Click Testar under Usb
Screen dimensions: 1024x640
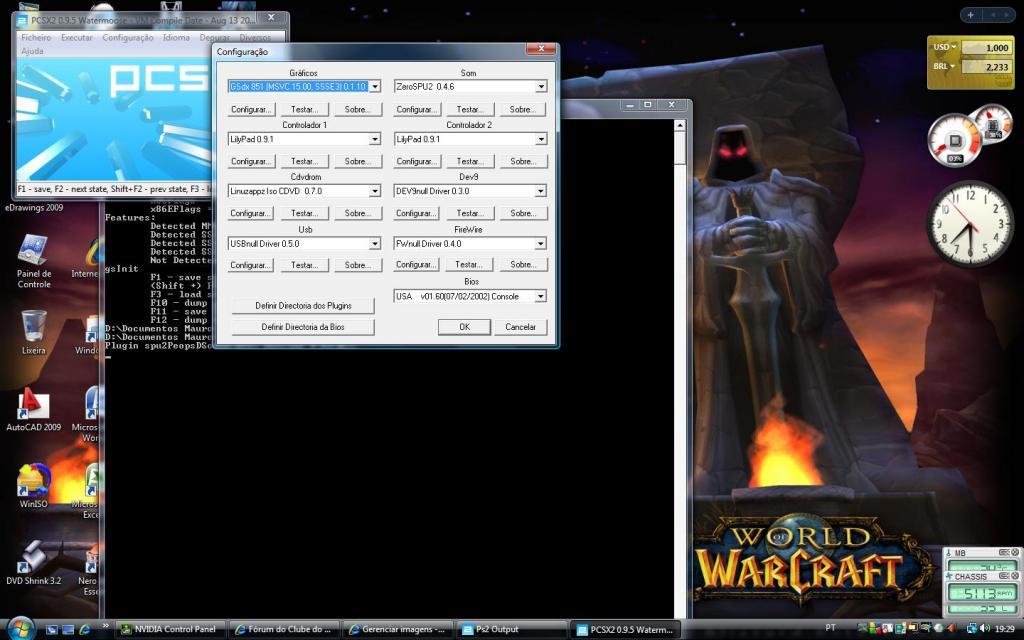pyautogui.click(x=305, y=265)
